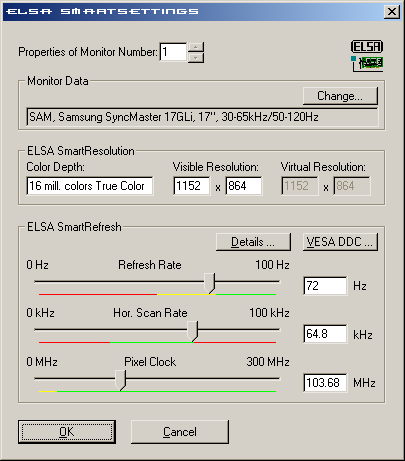The image size is (405, 461).
Task: Click the "Virtual Resolution:" label
Action: 323,167
